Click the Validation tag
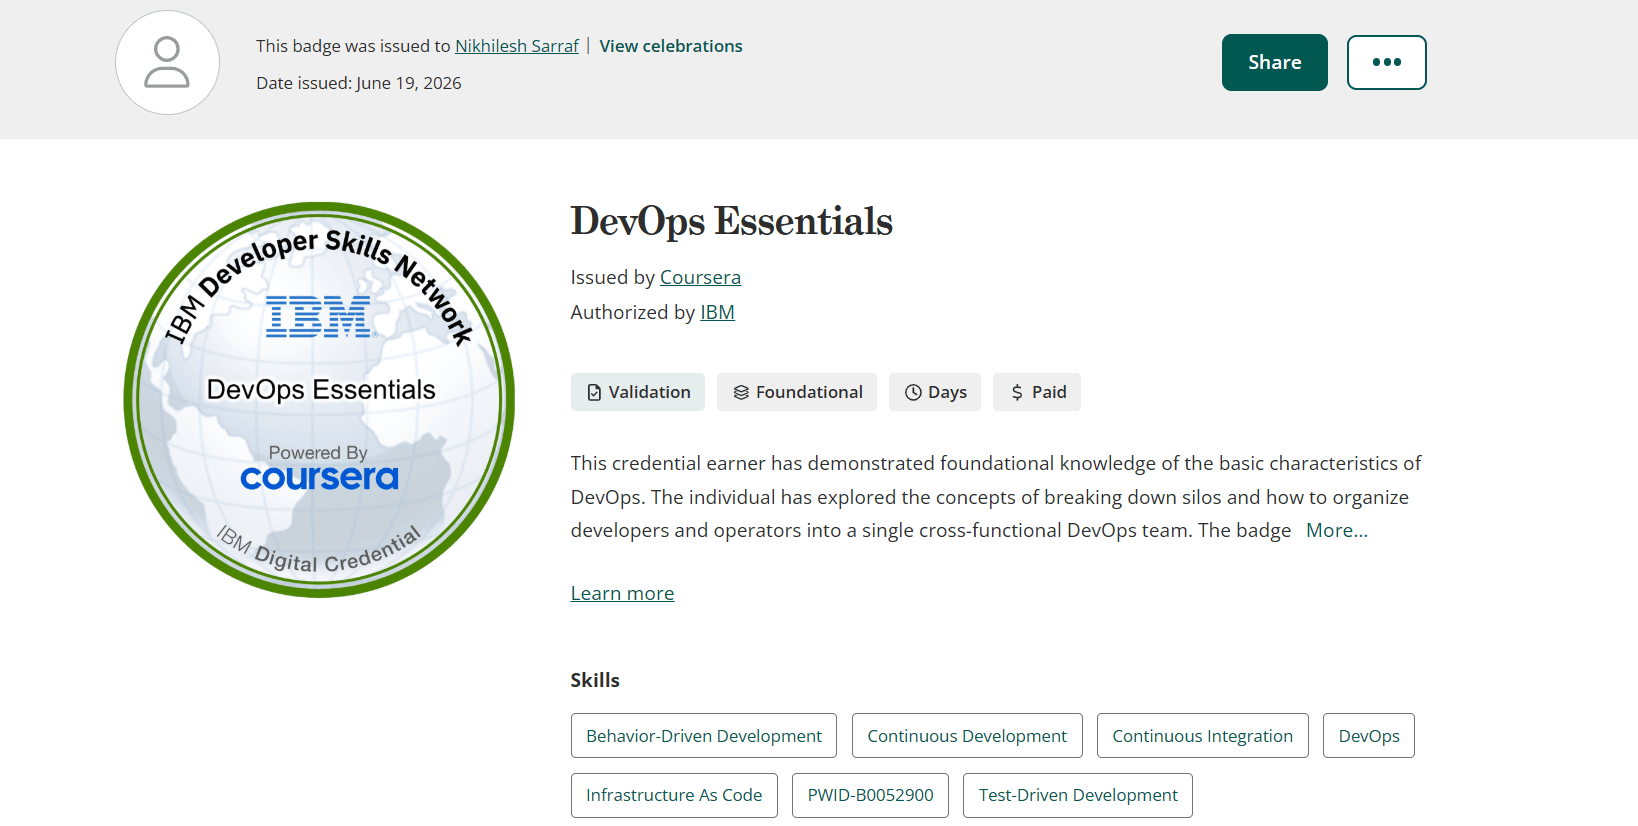 (638, 392)
